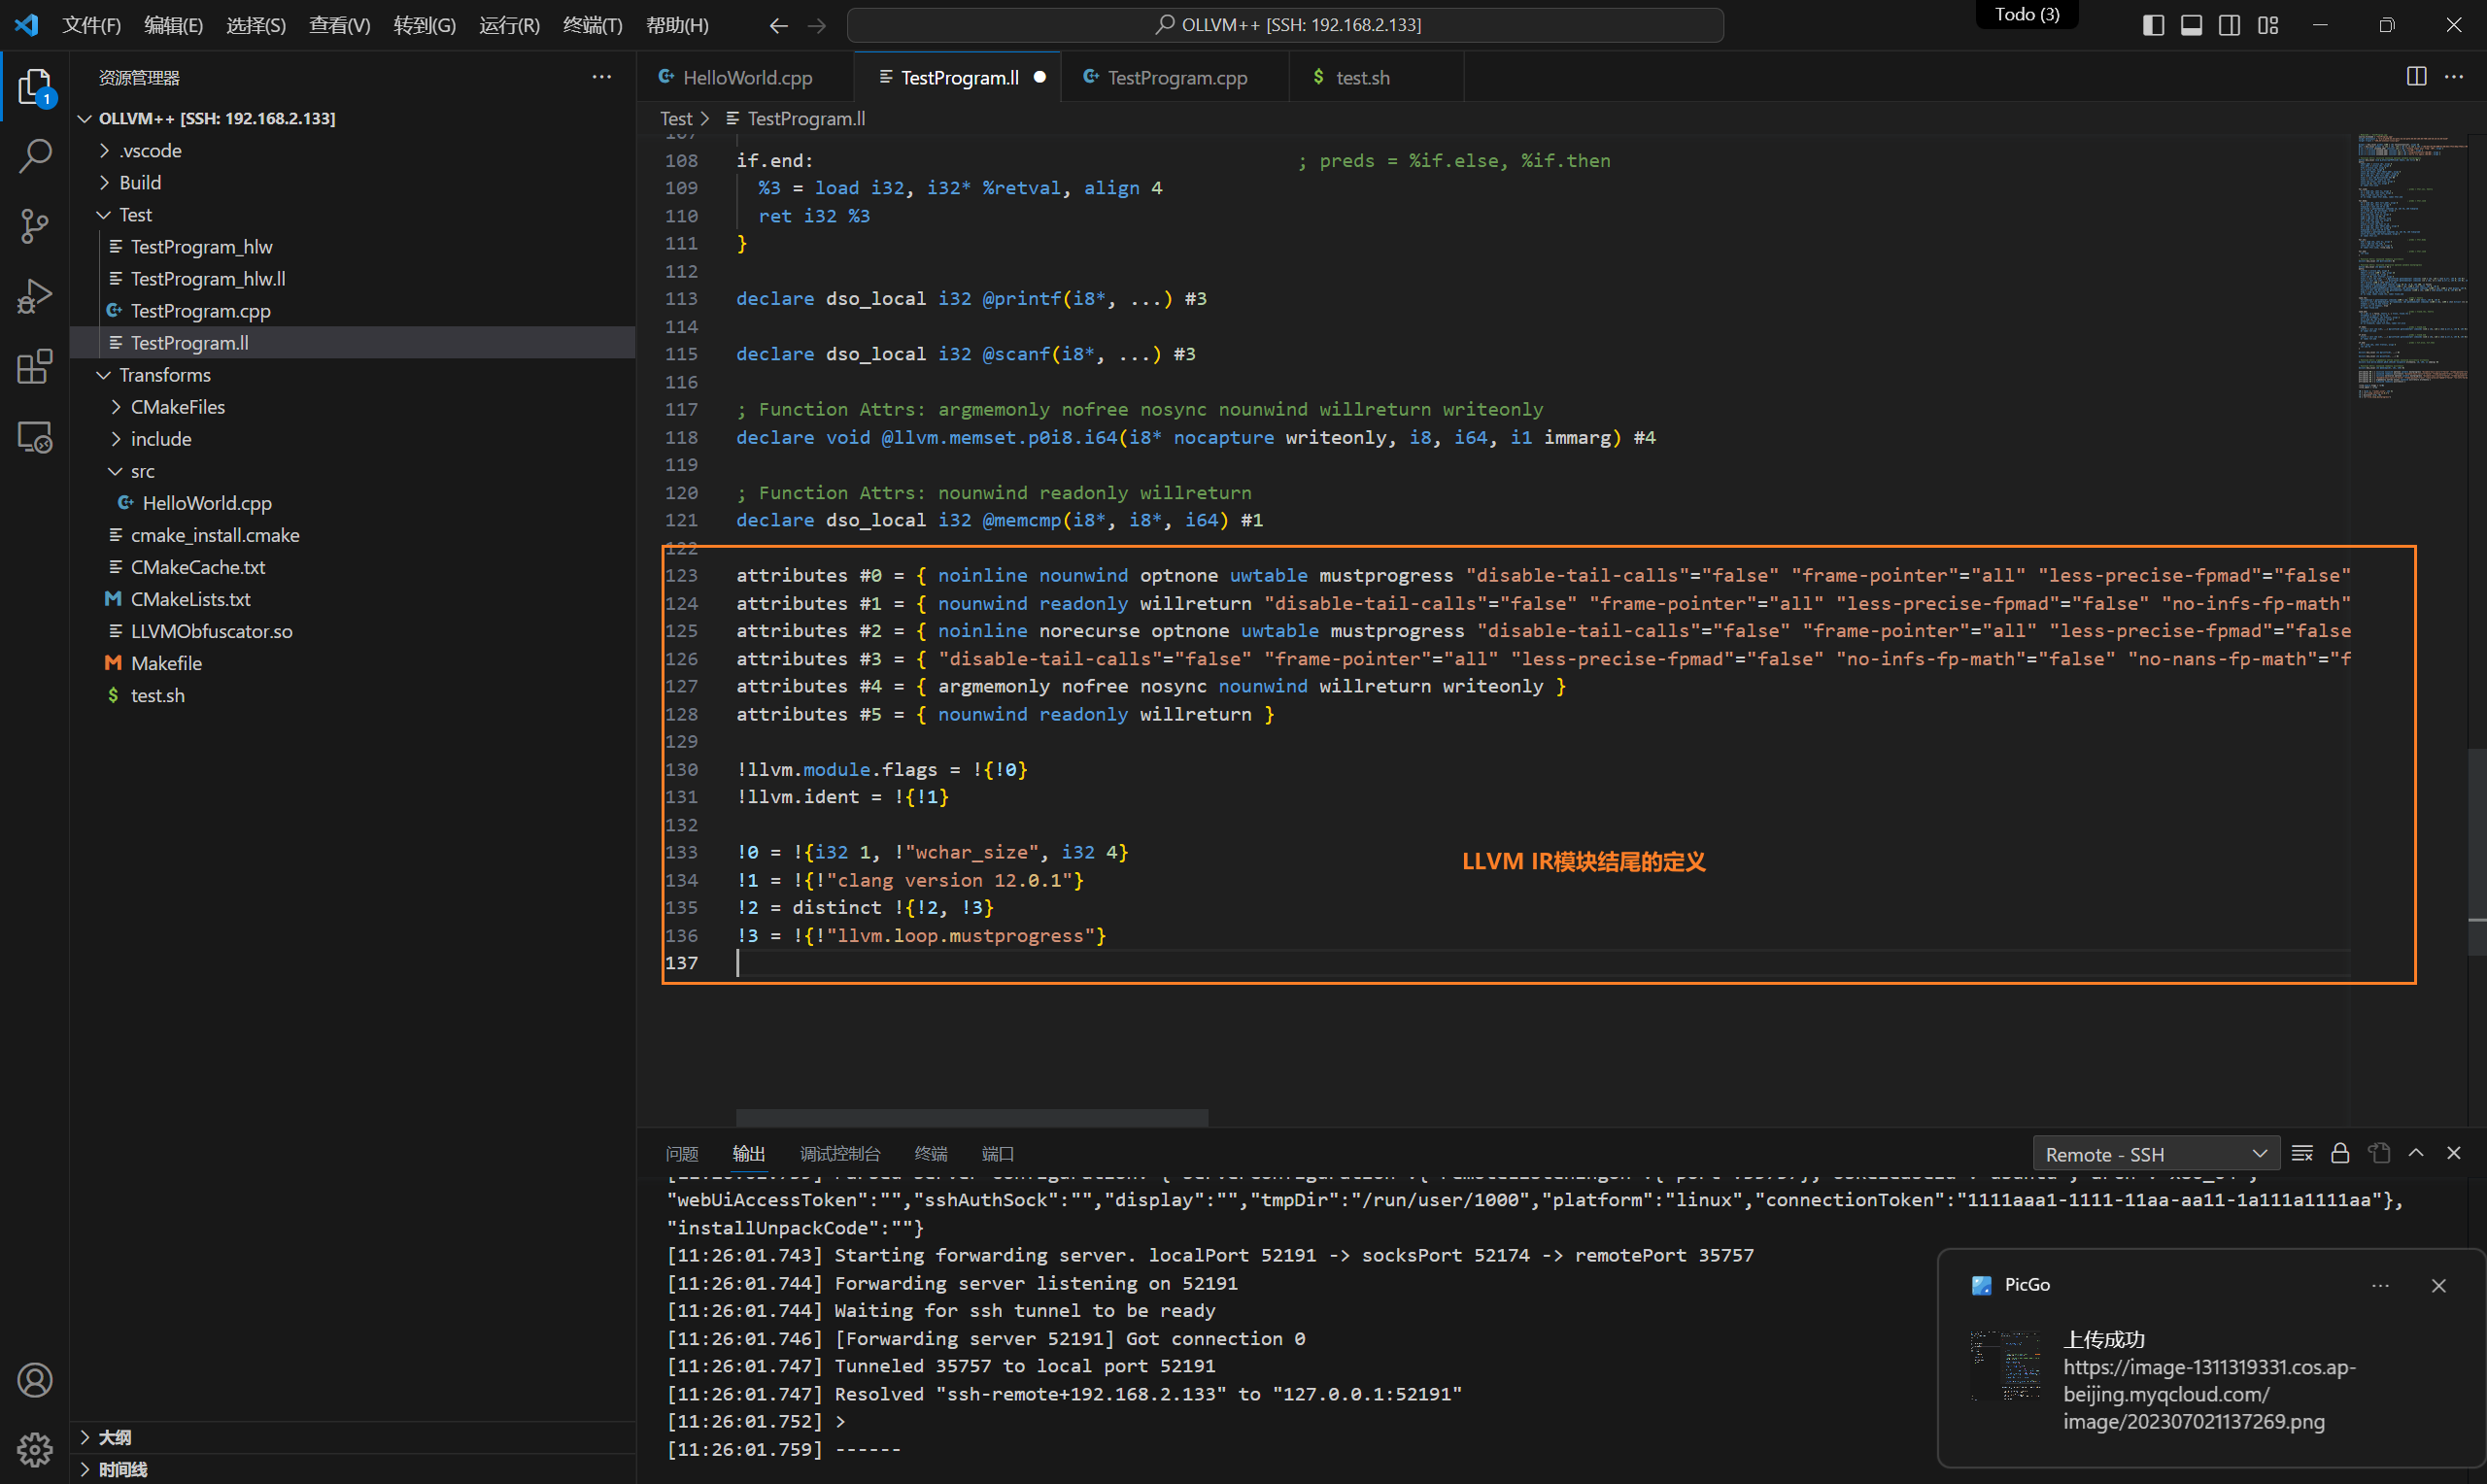Open the Customize Layout icon
This screenshot has width=2487, height=1484.
tap(2268, 25)
